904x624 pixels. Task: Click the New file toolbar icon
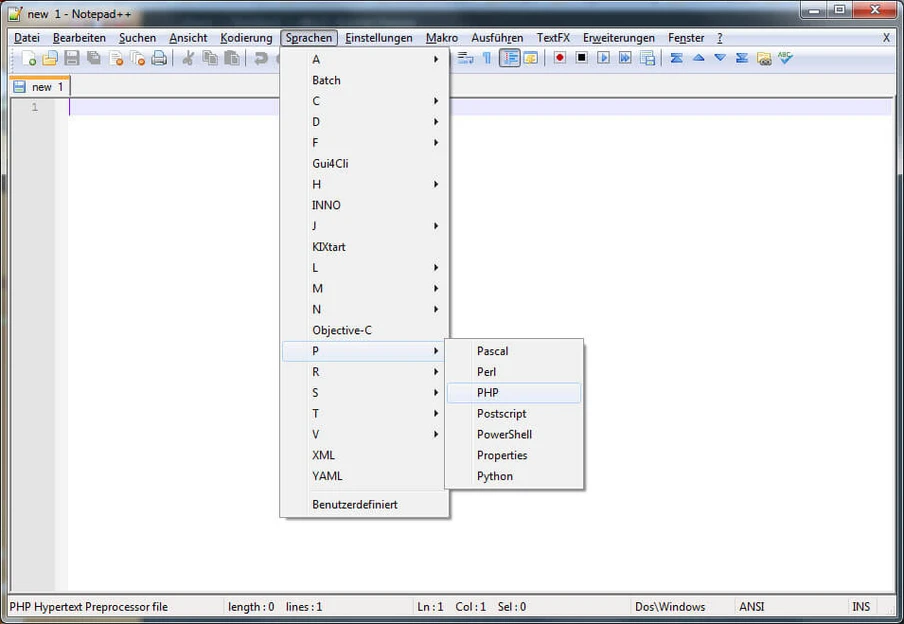29,59
